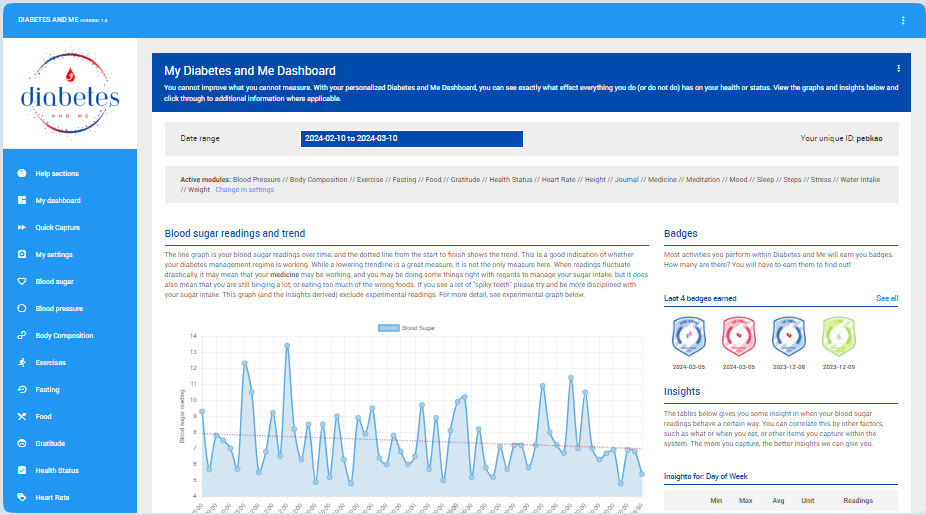
Task: Click the 'Badges' section heading
Action: [x=680, y=233]
